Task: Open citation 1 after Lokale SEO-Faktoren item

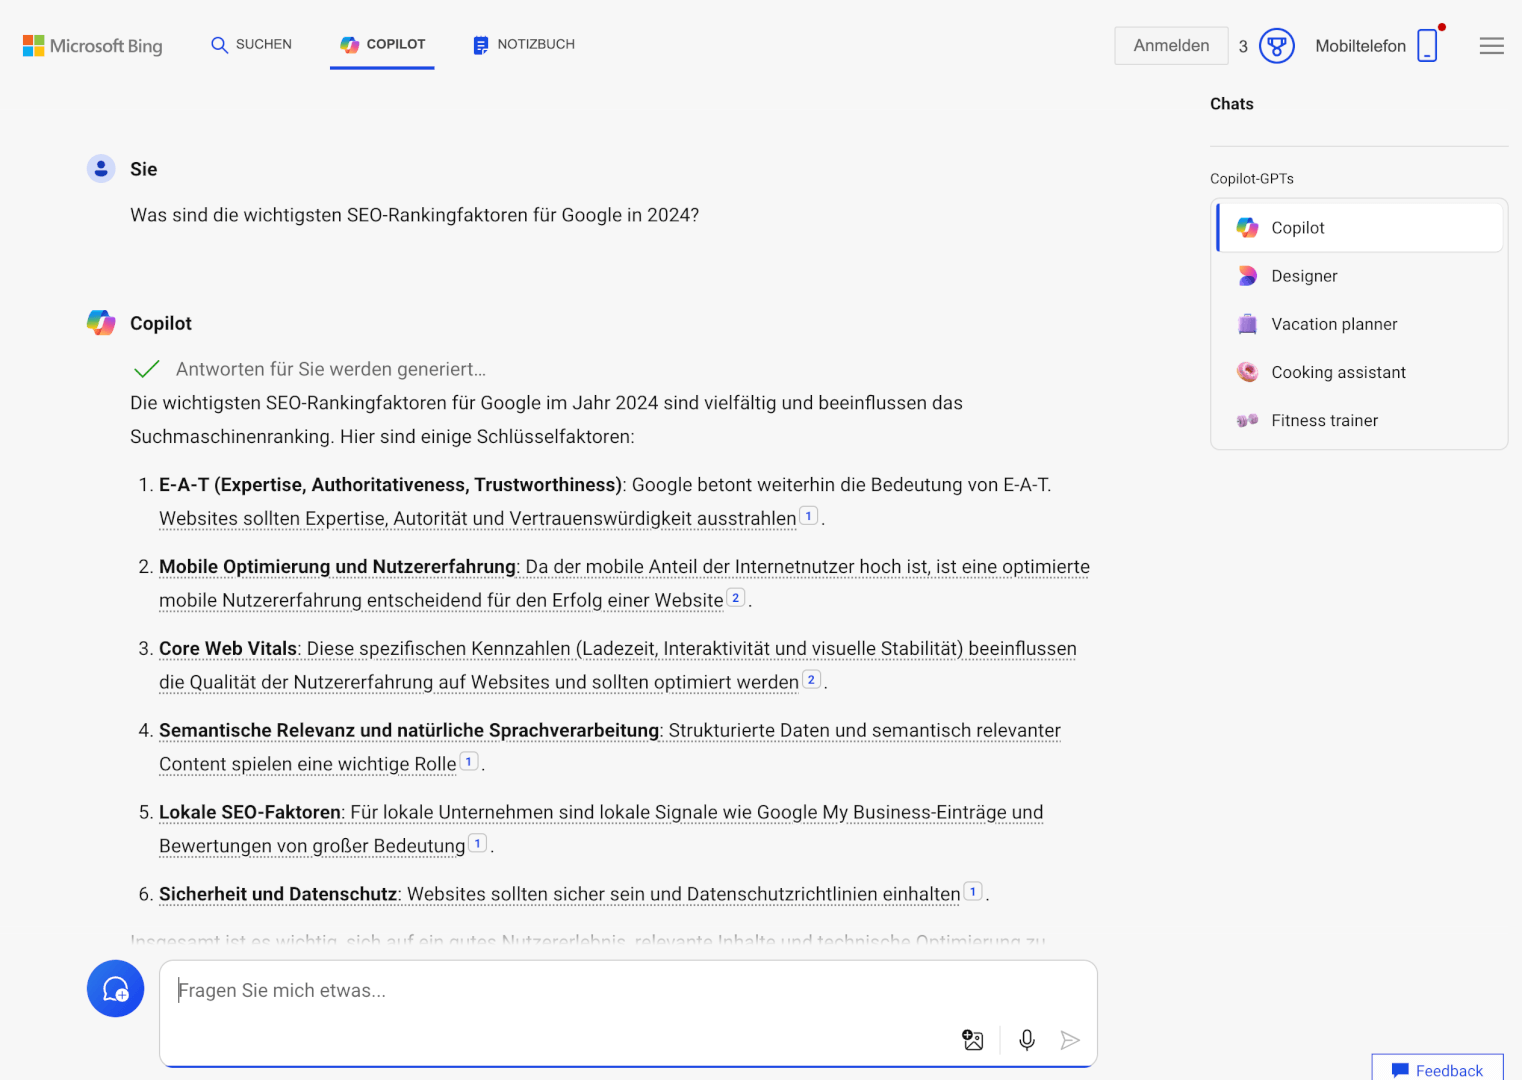Action: click(478, 844)
